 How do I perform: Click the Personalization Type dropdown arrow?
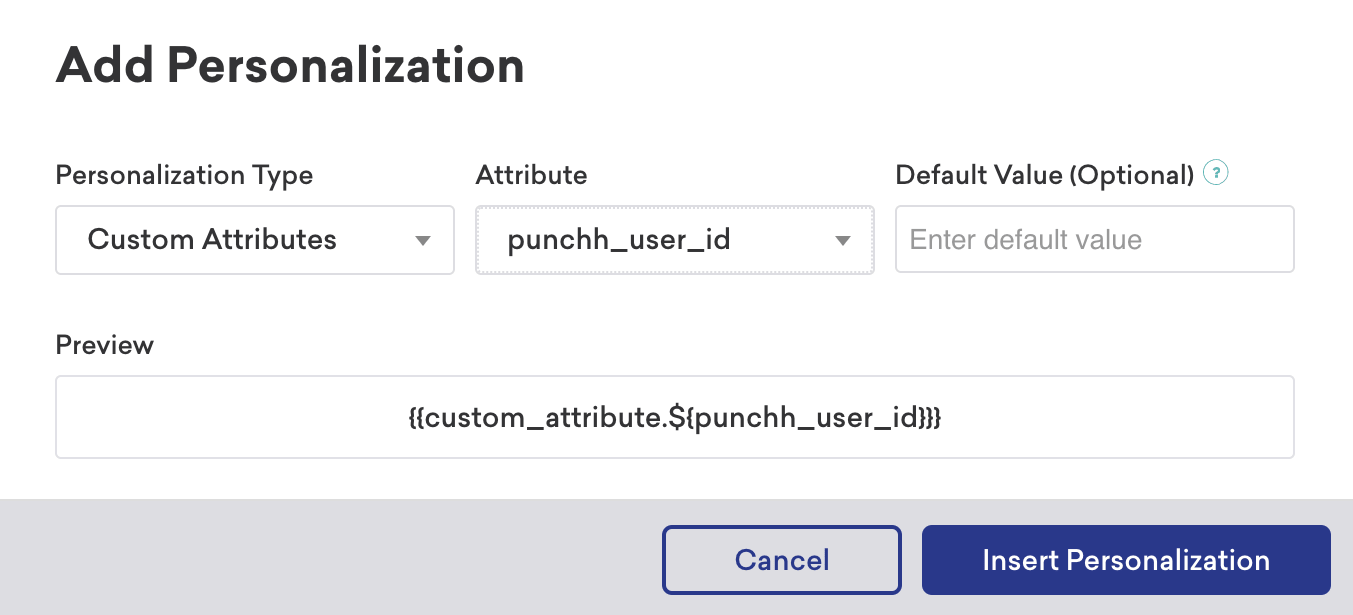(x=423, y=240)
